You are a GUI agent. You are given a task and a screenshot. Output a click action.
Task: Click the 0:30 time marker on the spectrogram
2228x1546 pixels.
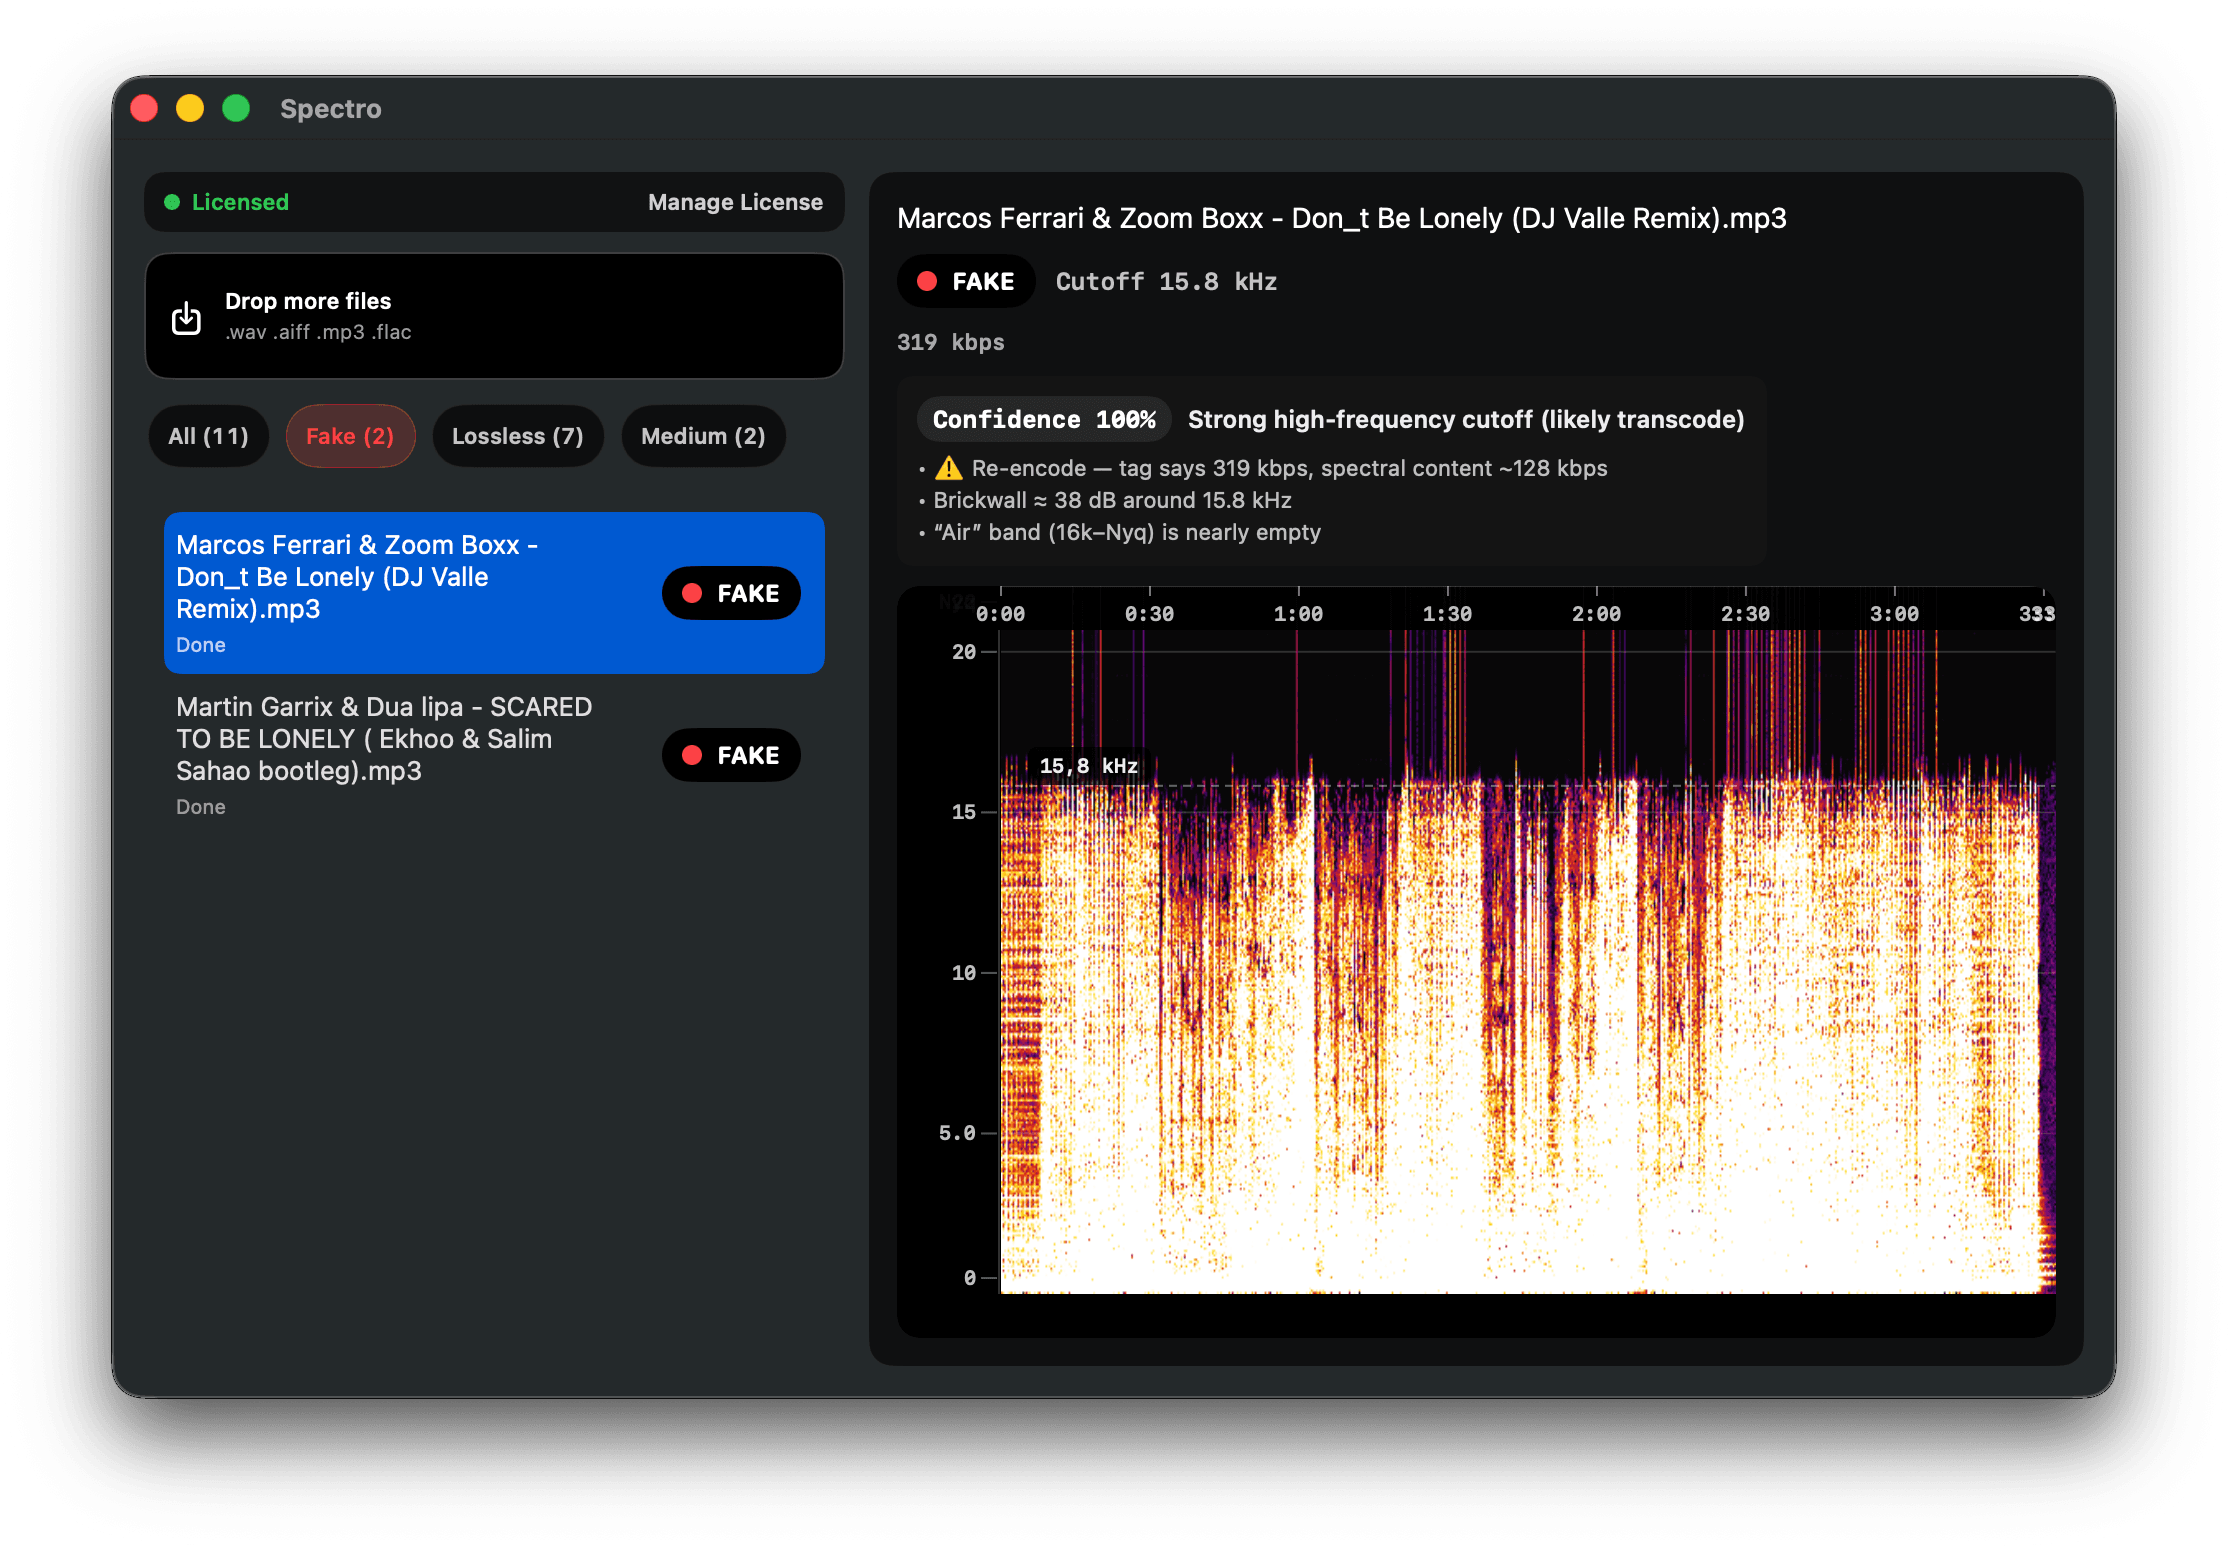point(1149,614)
